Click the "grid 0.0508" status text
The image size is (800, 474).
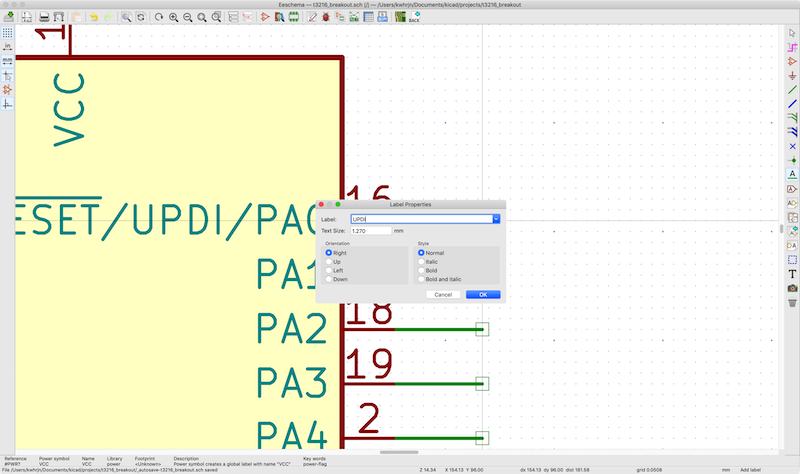coord(649,470)
